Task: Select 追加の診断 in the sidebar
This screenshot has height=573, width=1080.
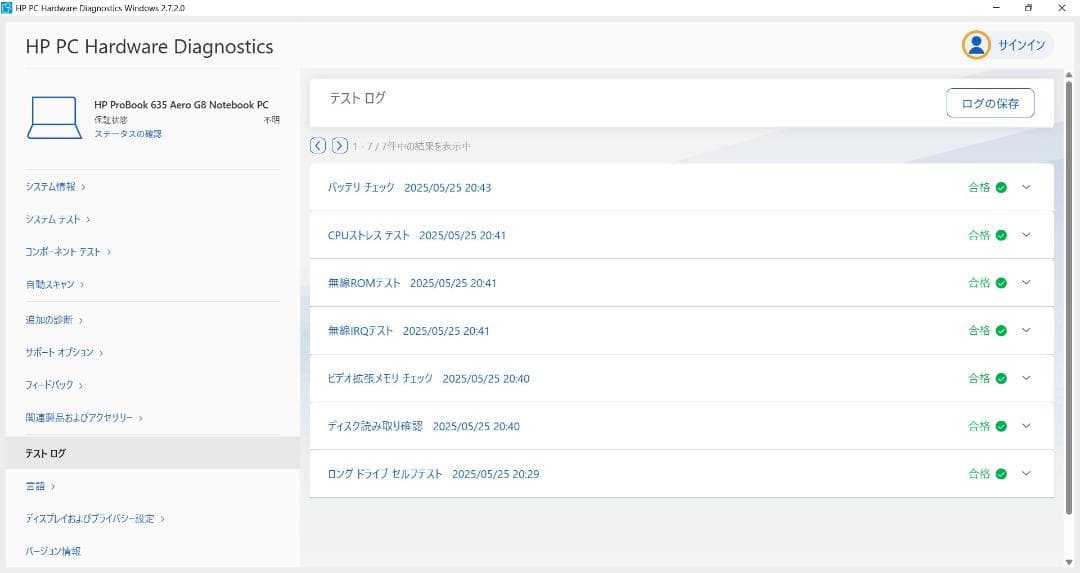Action: click(x=54, y=320)
